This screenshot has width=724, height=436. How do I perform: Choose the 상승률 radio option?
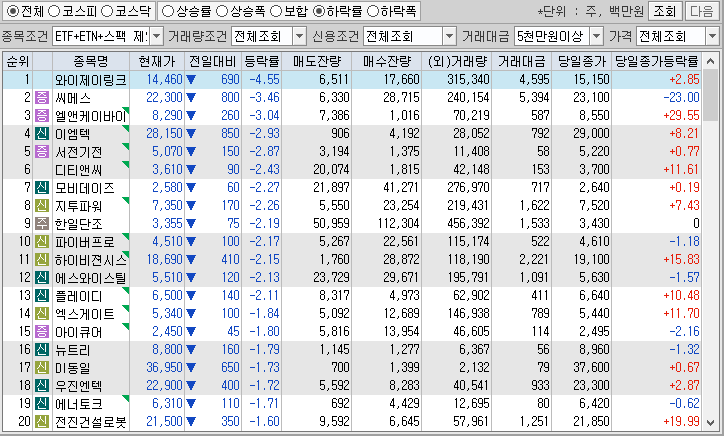coord(169,11)
